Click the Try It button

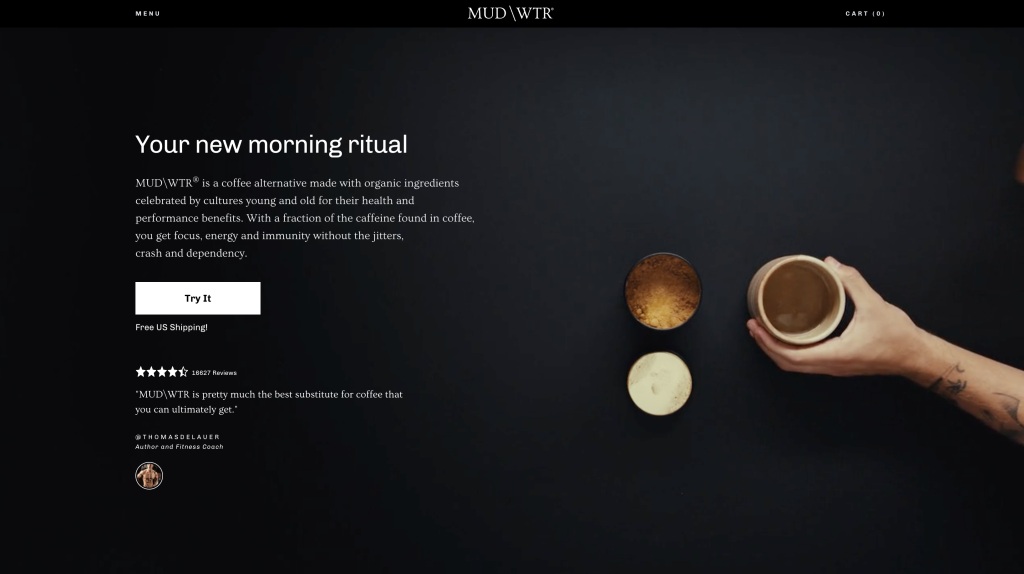pos(198,298)
